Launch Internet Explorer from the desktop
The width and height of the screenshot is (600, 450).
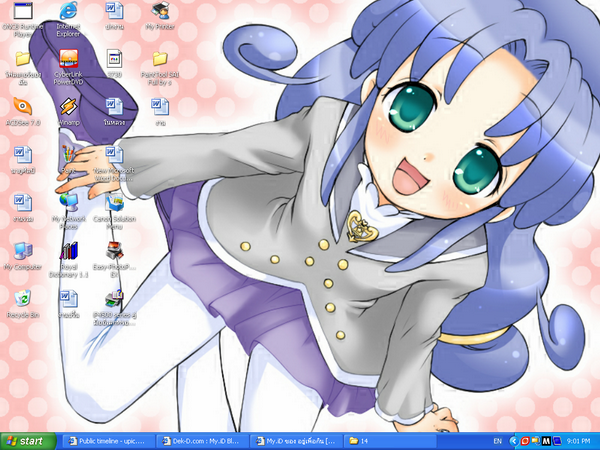point(68,11)
